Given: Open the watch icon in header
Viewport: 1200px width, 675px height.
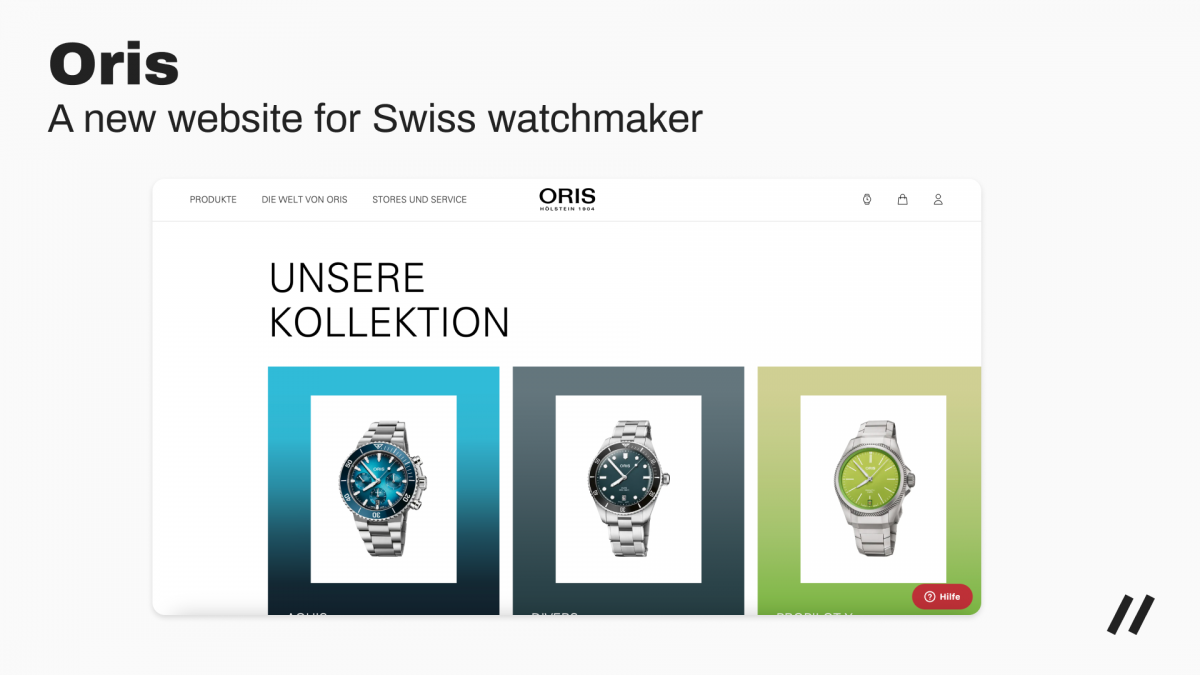Looking at the screenshot, I should [x=867, y=199].
